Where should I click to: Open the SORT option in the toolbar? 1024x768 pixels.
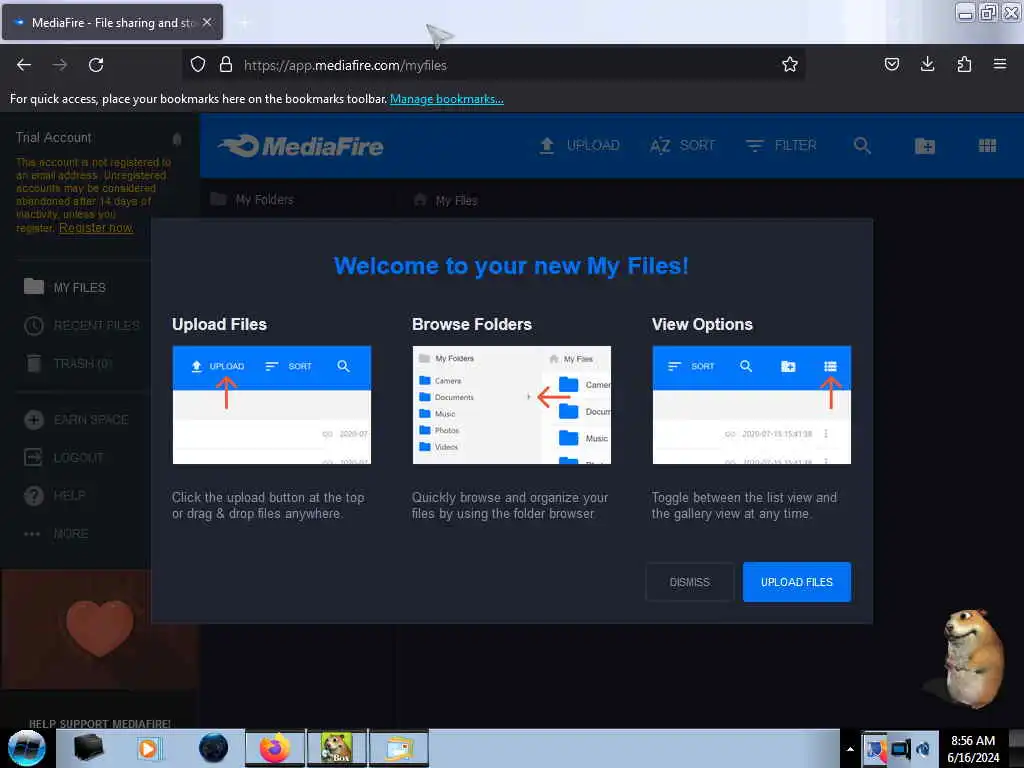click(682, 146)
